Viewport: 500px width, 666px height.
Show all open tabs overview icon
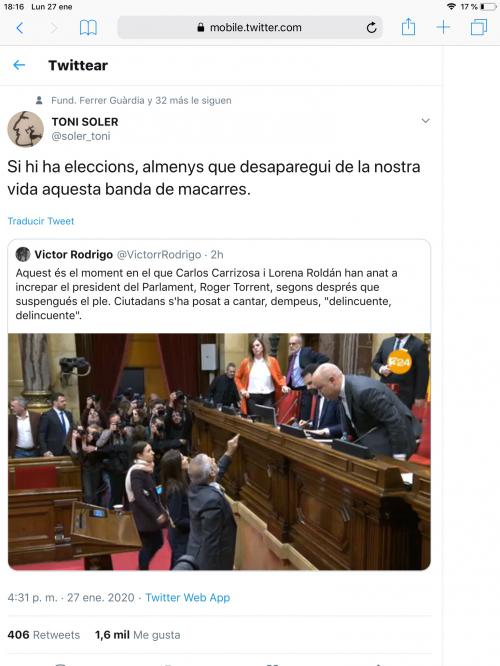479,28
